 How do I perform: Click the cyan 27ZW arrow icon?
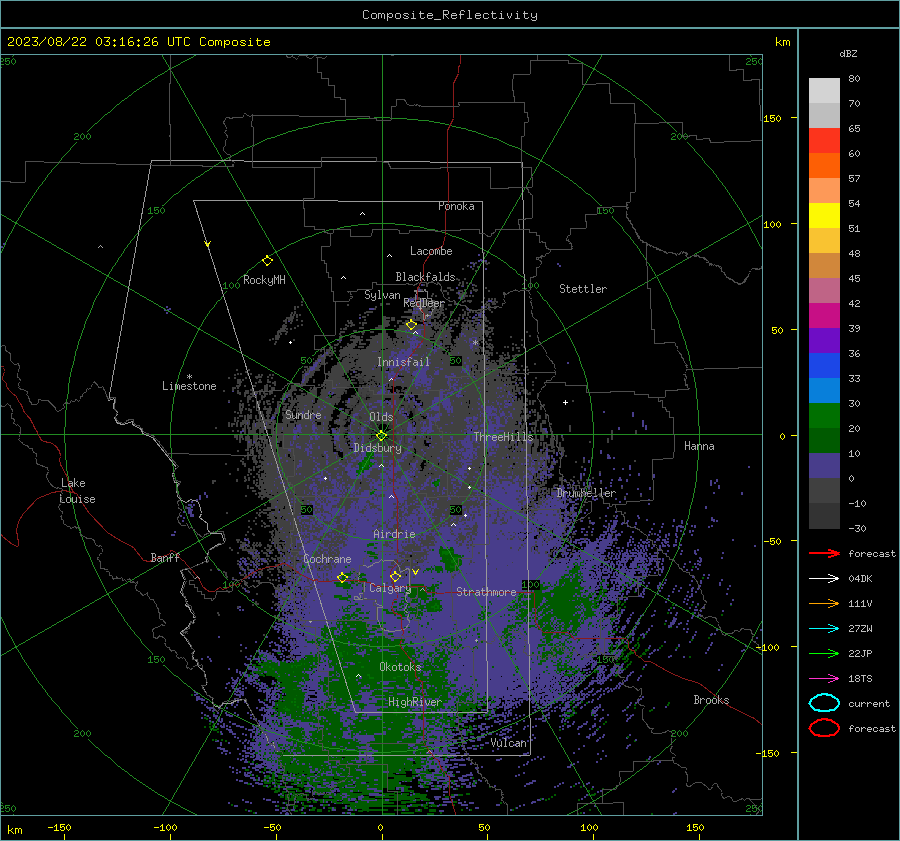point(824,629)
